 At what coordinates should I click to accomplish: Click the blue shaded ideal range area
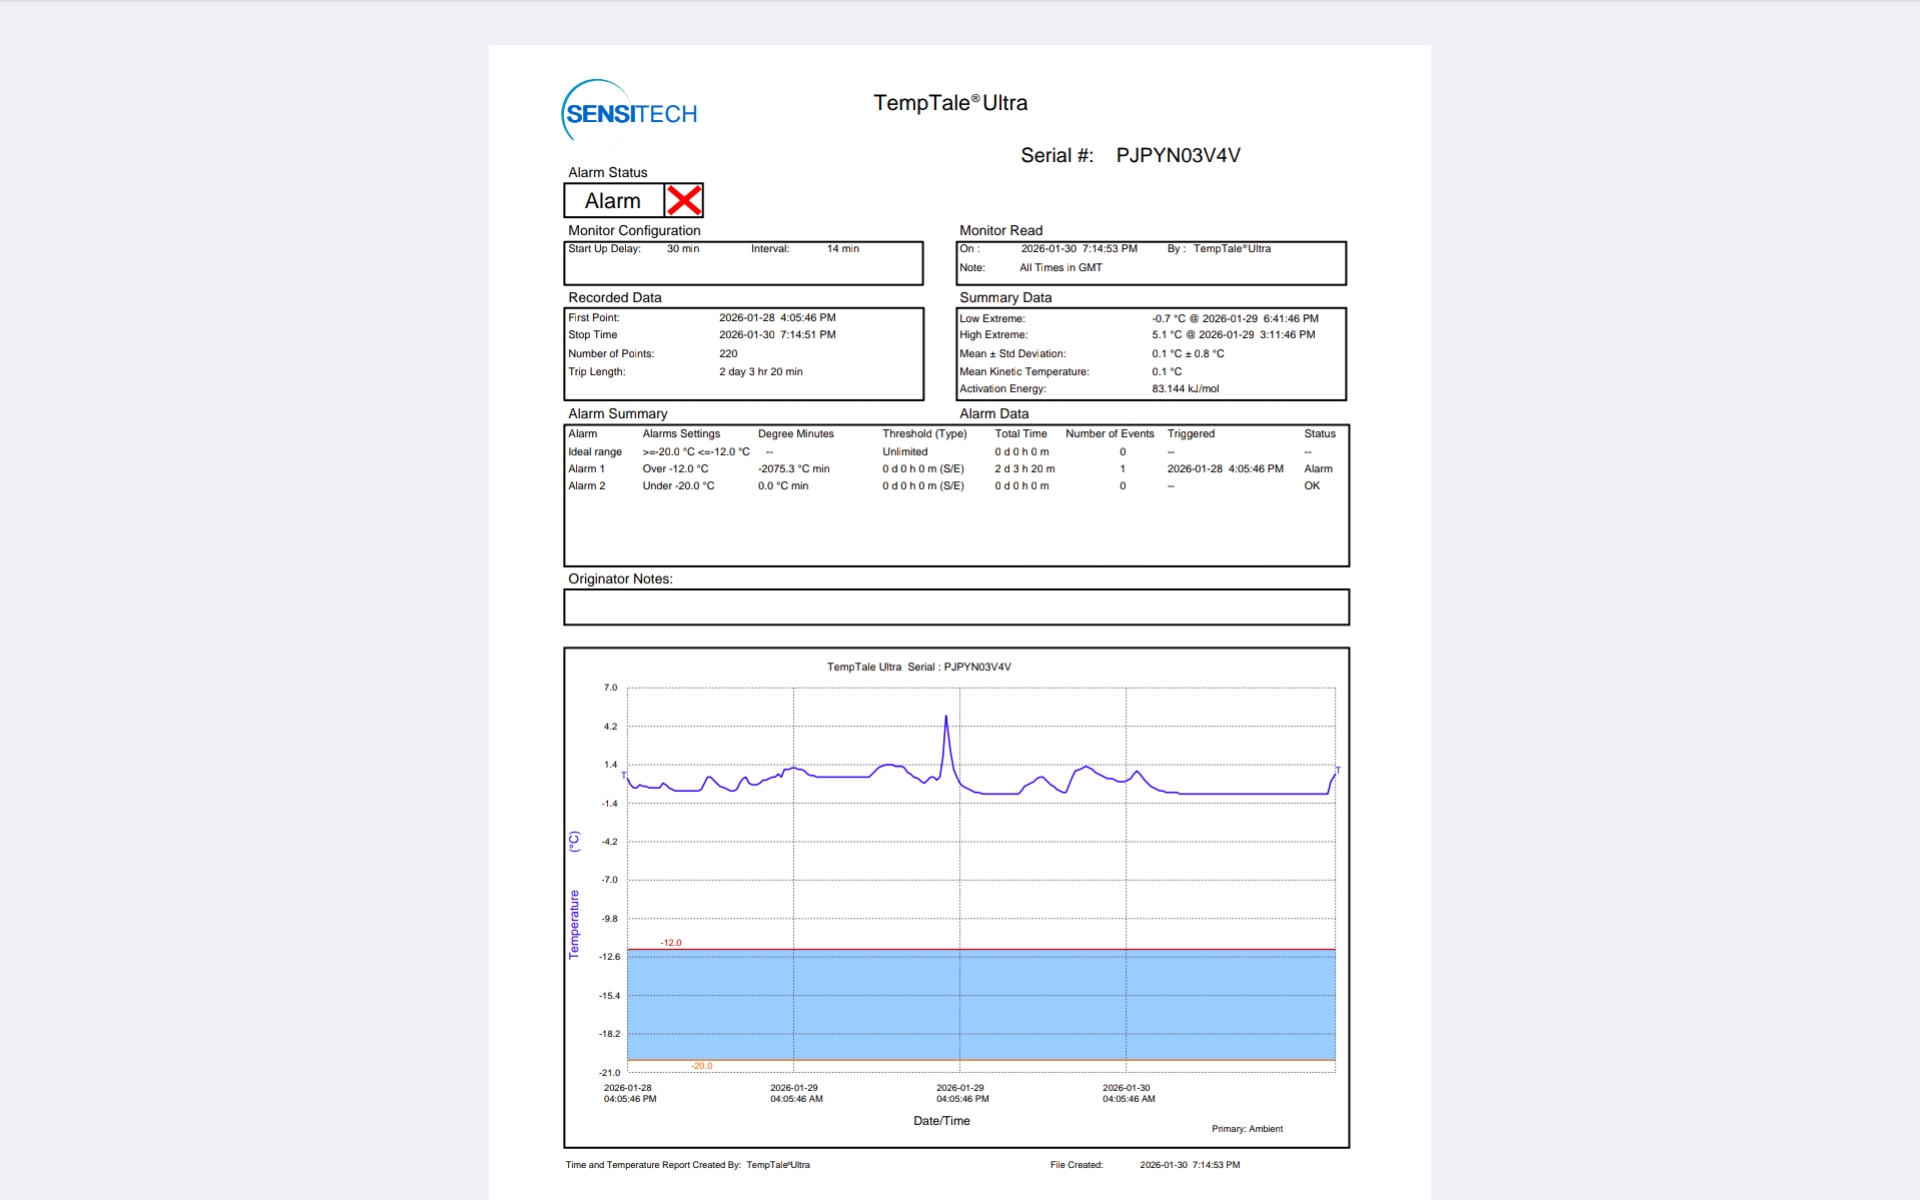(x=980, y=1005)
